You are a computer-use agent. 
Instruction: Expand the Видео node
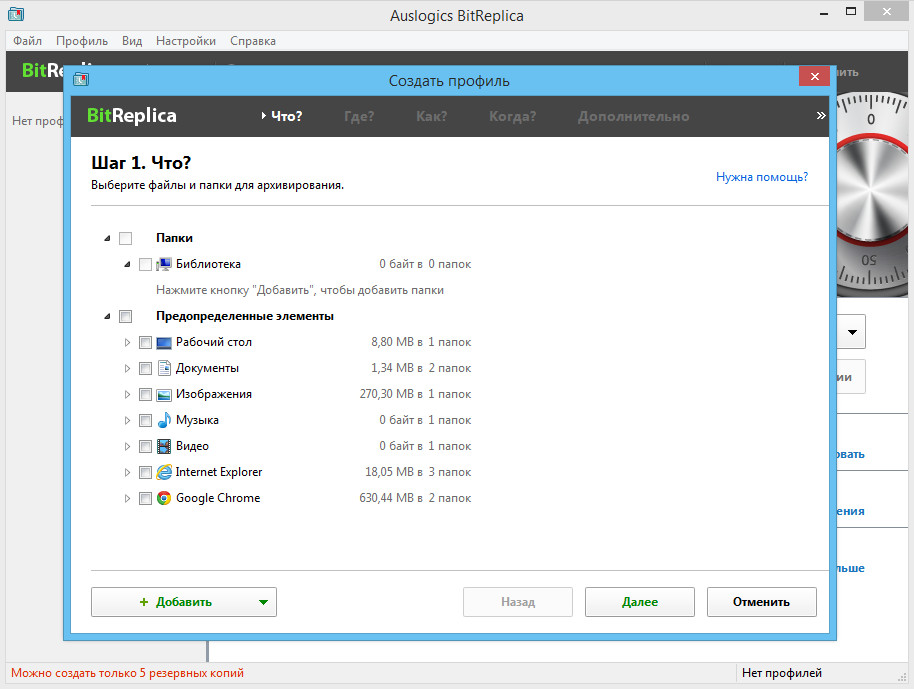click(x=127, y=447)
